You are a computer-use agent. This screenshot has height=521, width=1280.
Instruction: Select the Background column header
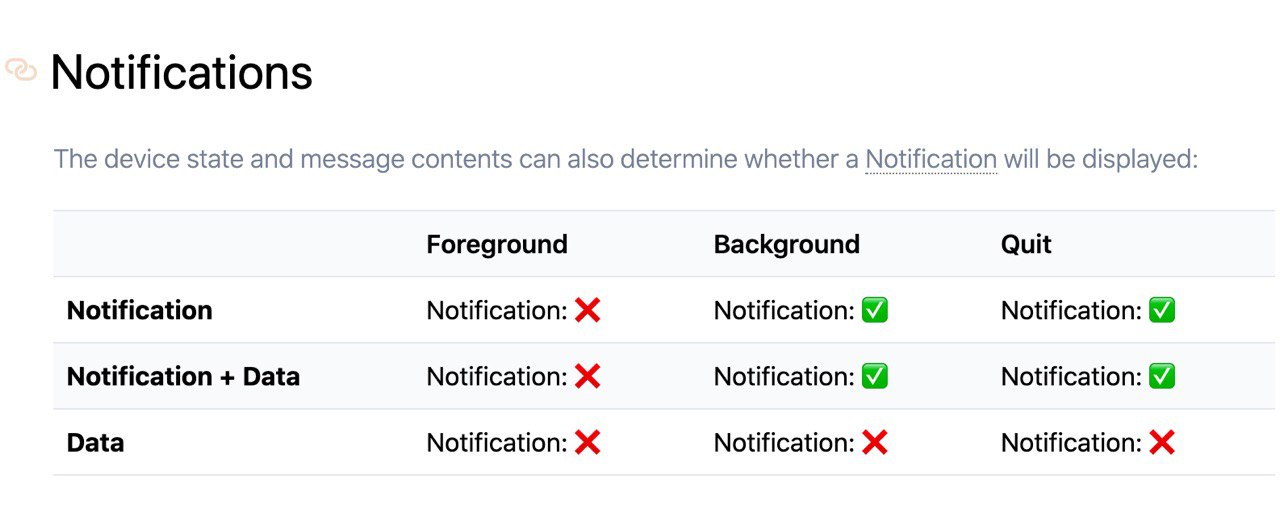pyautogui.click(x=787, y=244)
